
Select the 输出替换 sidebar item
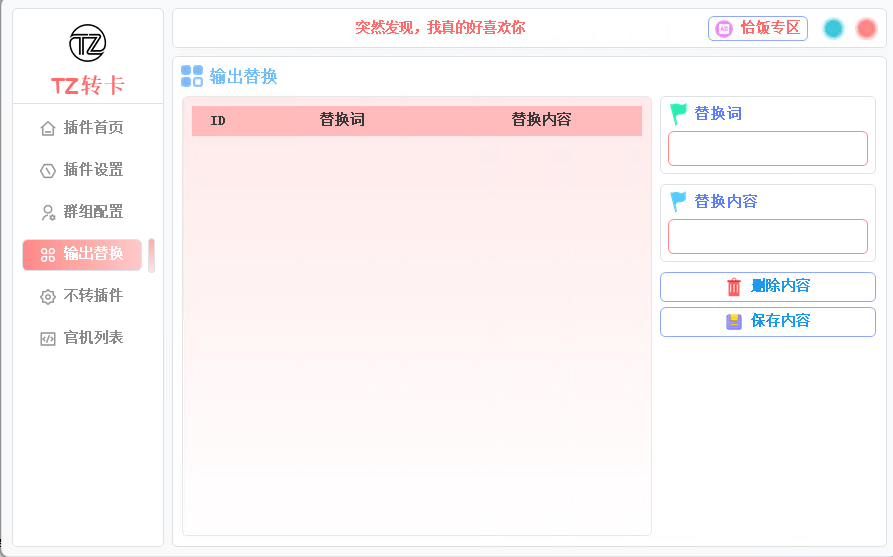pos(82,254)
